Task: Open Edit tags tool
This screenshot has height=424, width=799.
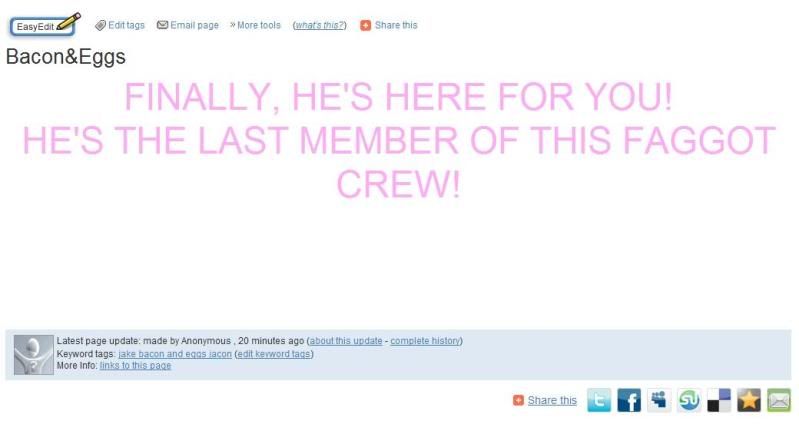Action: (x=120, y=25)
